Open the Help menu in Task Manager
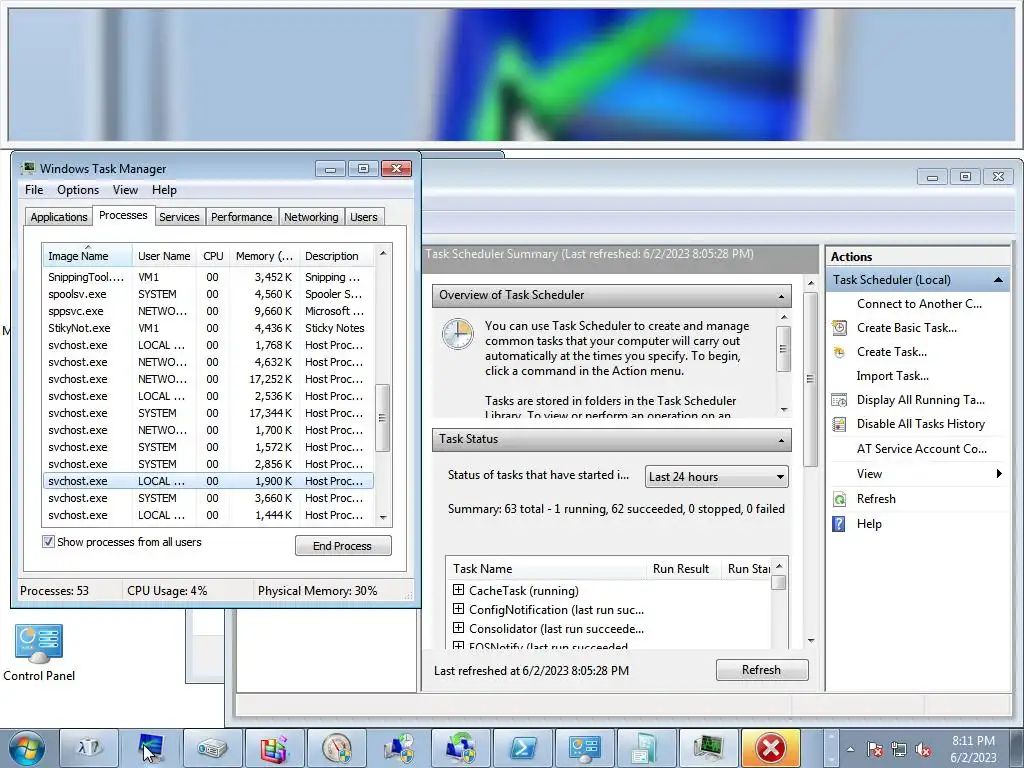1024x768 pixels. tap(164, 190)
